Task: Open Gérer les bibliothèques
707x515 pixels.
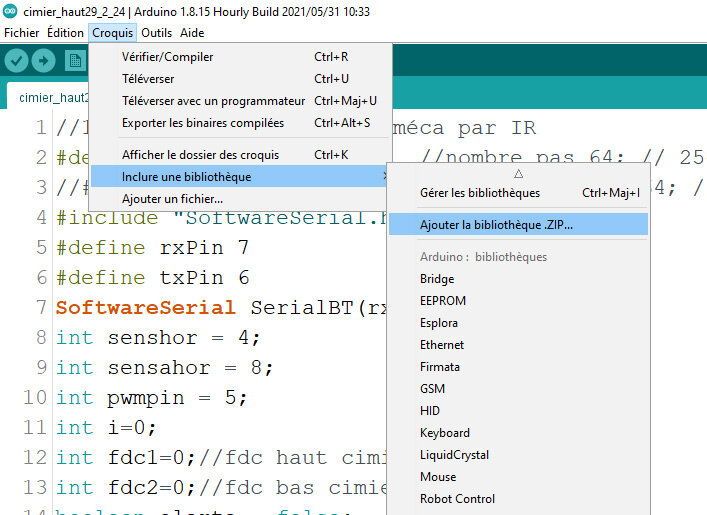Action: [x=518, y=193]
